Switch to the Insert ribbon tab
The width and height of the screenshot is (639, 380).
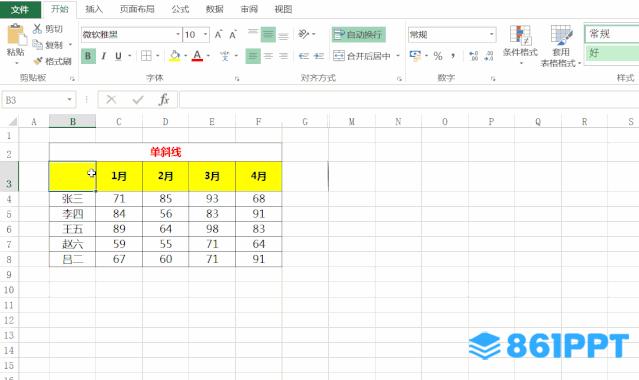(94, 9)
